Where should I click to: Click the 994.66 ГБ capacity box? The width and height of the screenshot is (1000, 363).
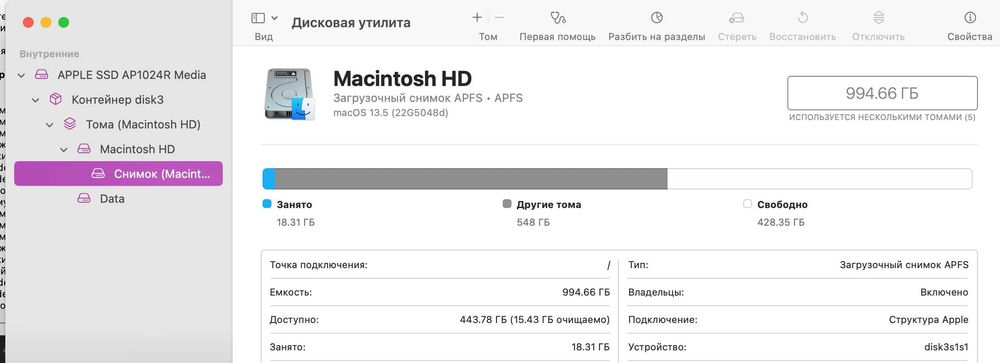coord(882,93)
